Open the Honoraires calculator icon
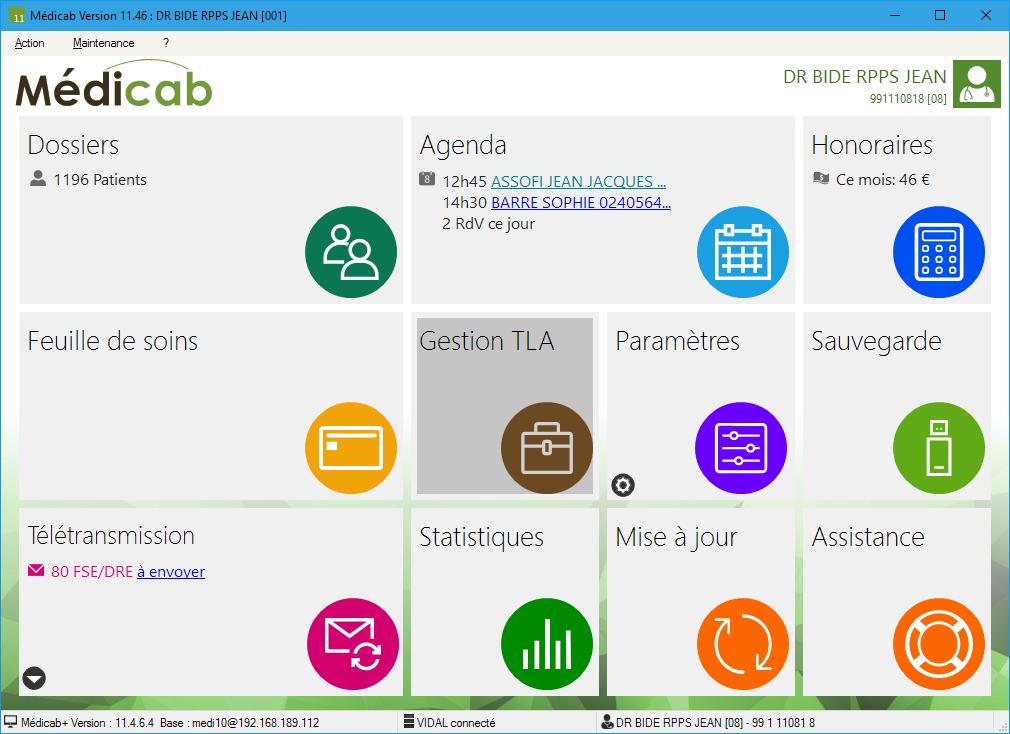The width and height of the screenshot is (1010, 734). [938, 251]
